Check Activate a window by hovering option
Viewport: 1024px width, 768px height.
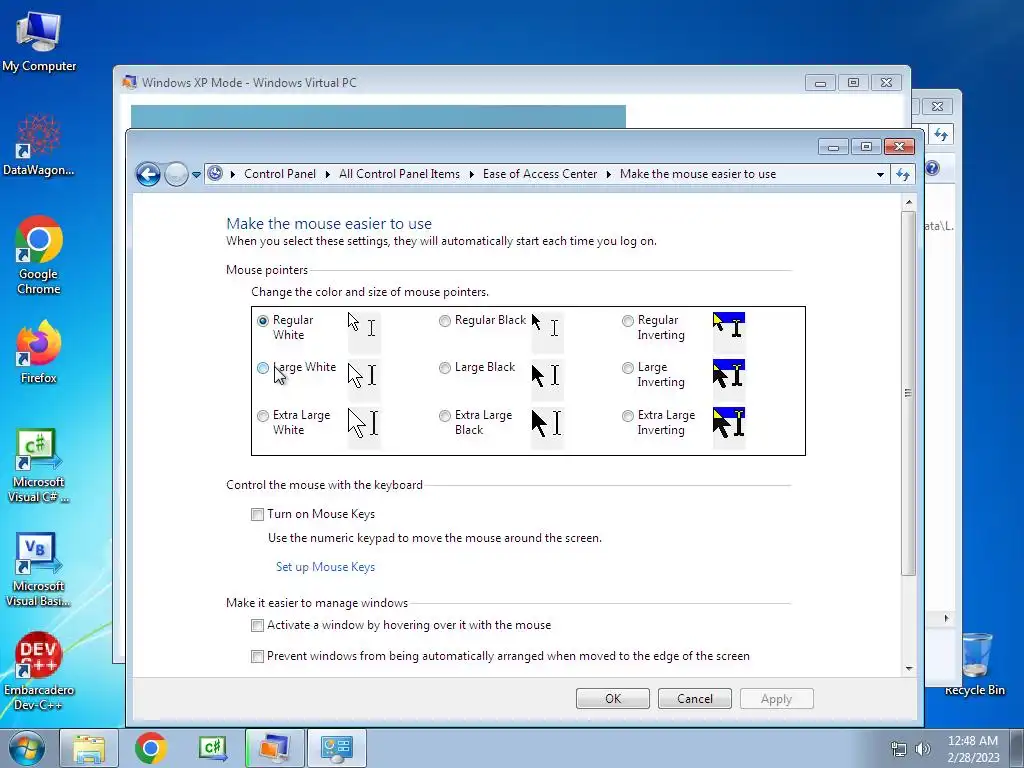click(257, 626)
